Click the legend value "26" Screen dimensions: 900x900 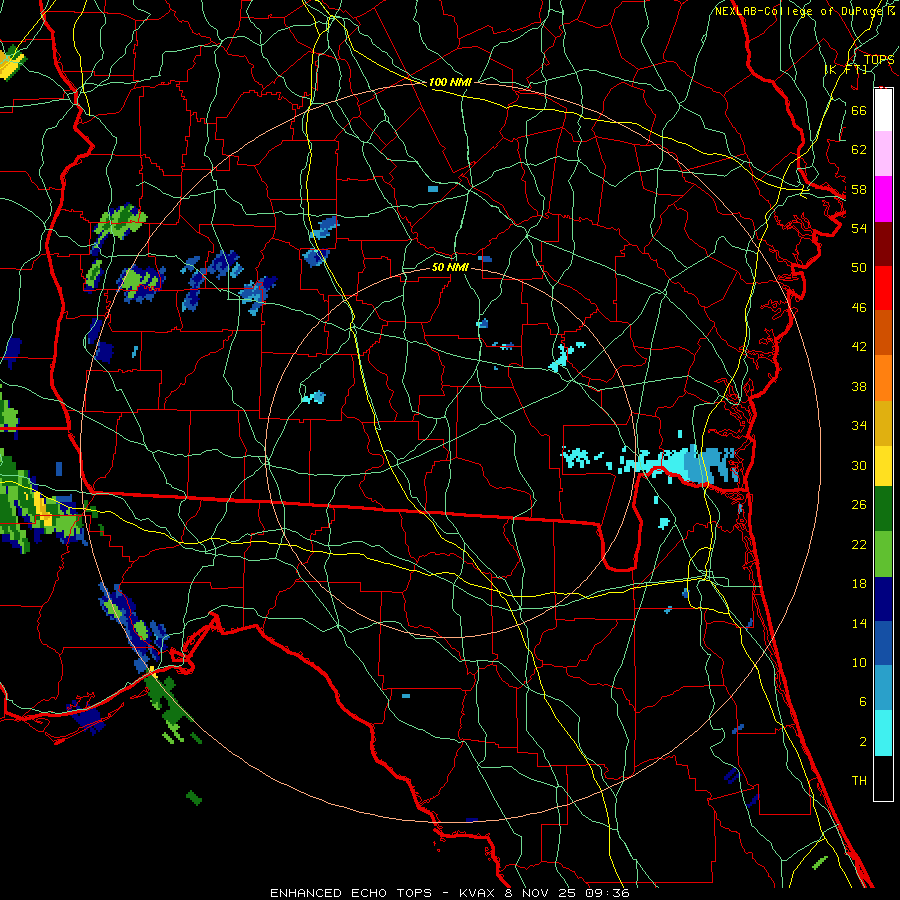(859, 505)
